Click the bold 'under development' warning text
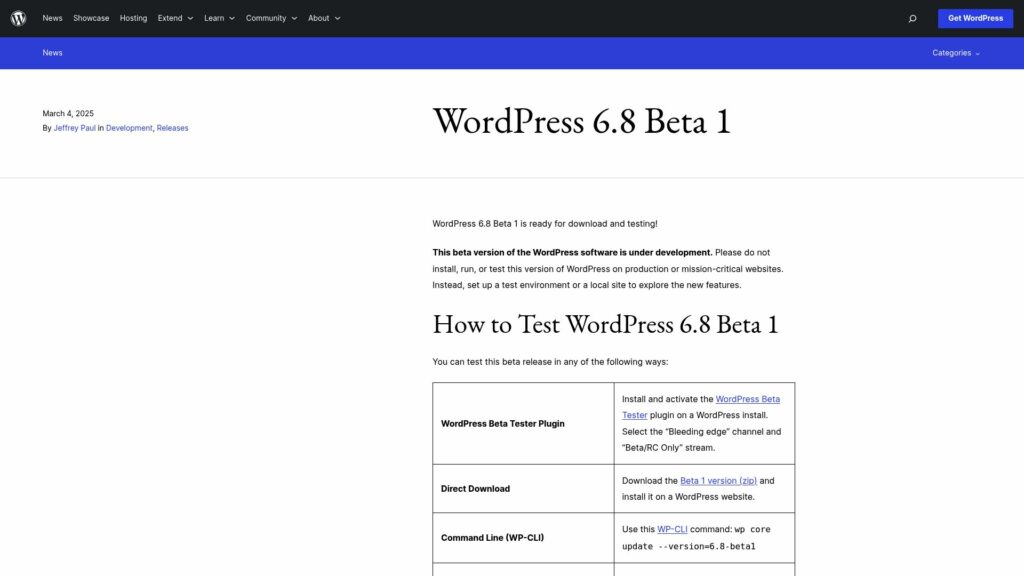1024x576 pixels. tap(572, 252)
